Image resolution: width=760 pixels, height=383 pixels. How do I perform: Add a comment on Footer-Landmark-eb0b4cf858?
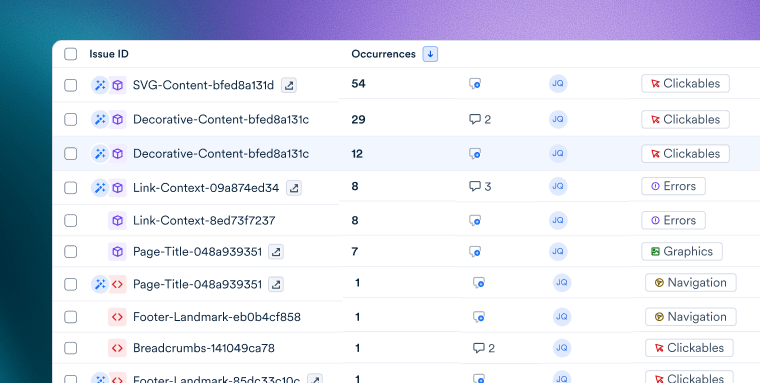pos(479,317)
